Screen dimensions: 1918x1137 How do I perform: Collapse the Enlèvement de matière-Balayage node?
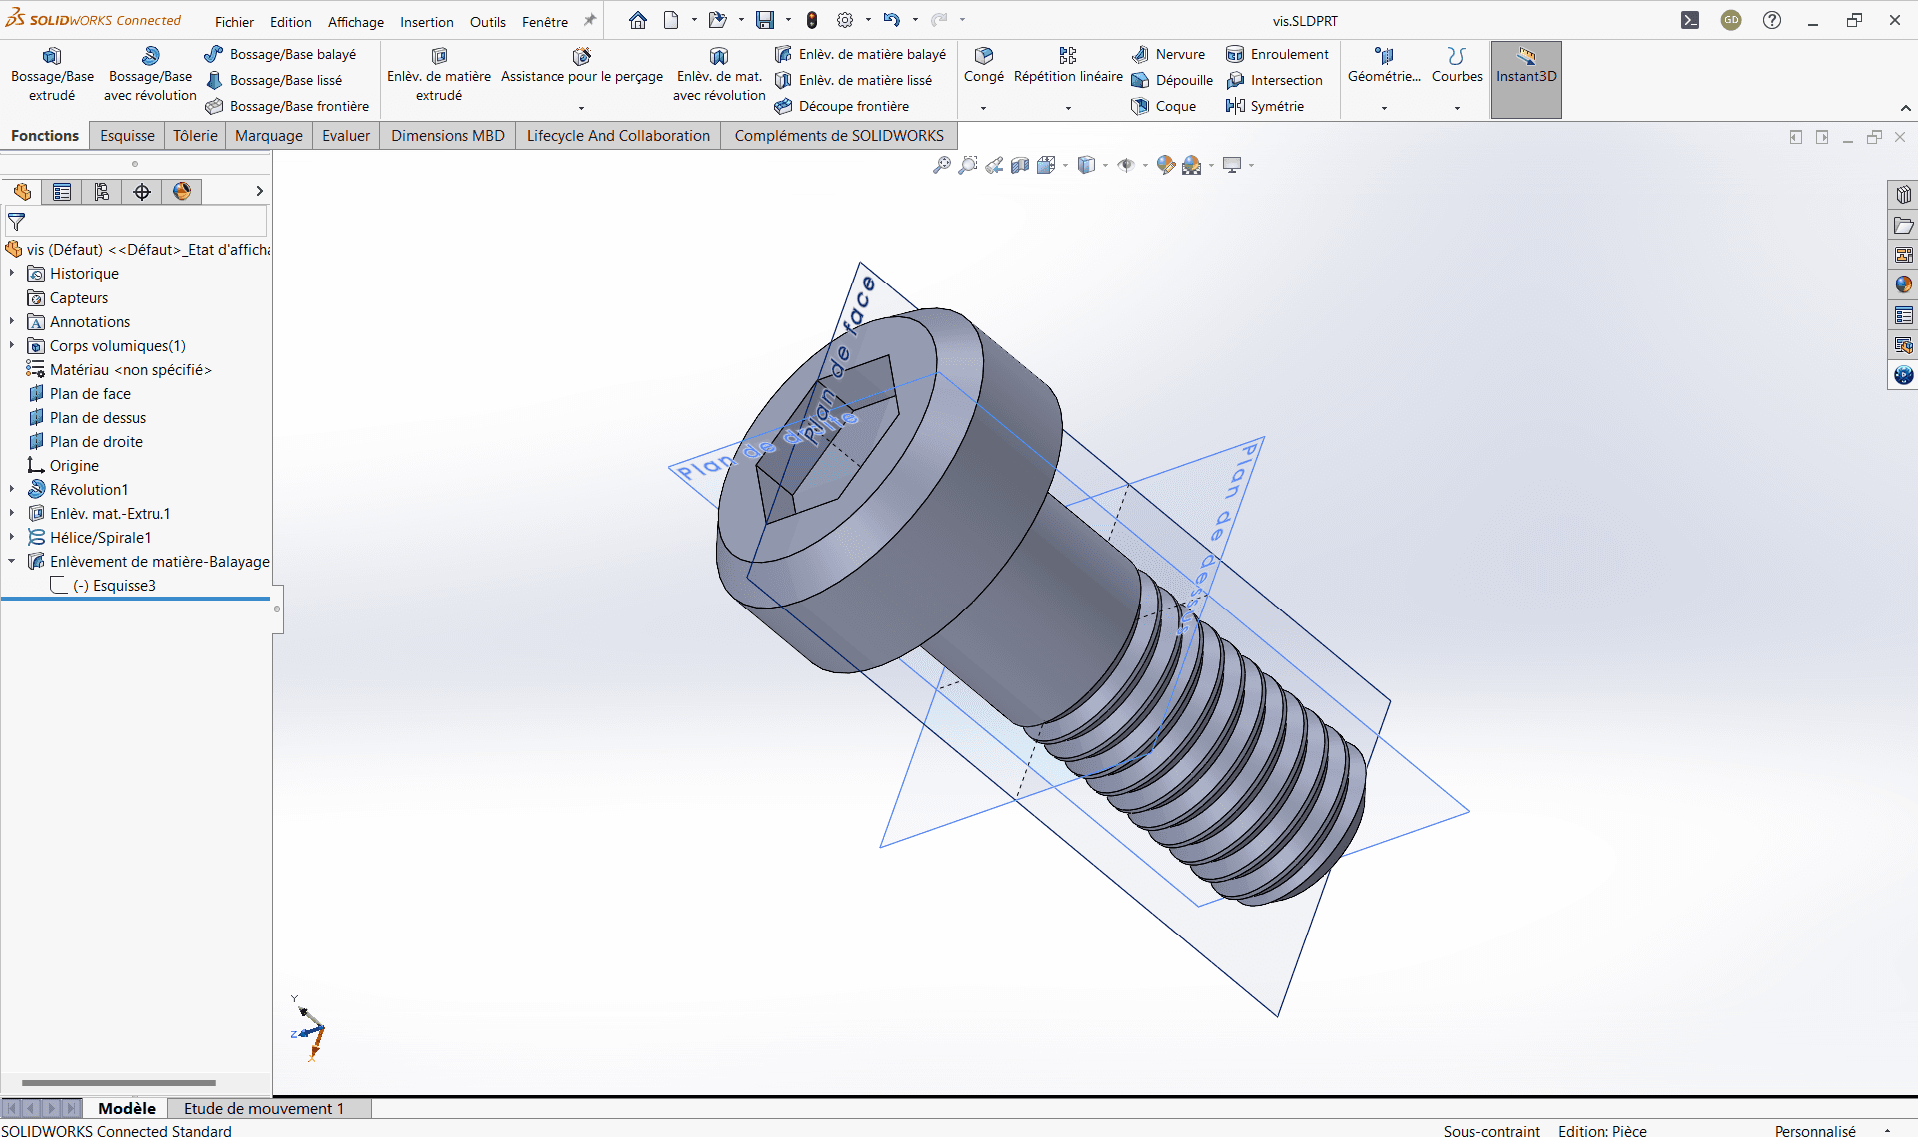pos(12,561)
